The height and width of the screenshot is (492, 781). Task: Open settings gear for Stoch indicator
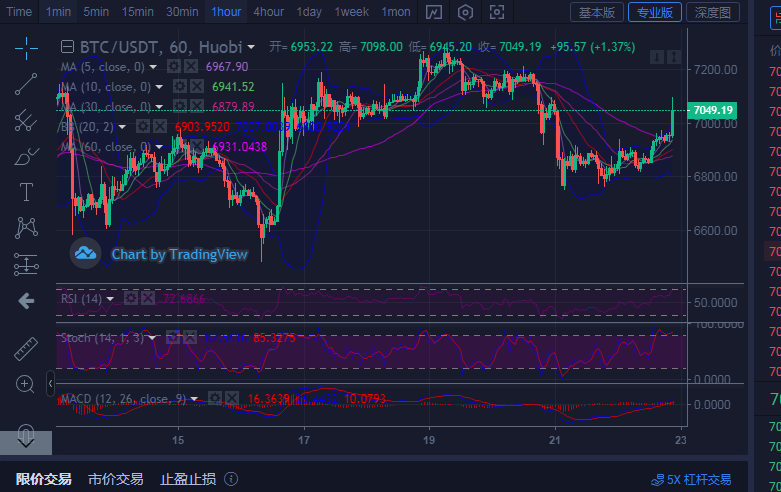pos(173,338)
